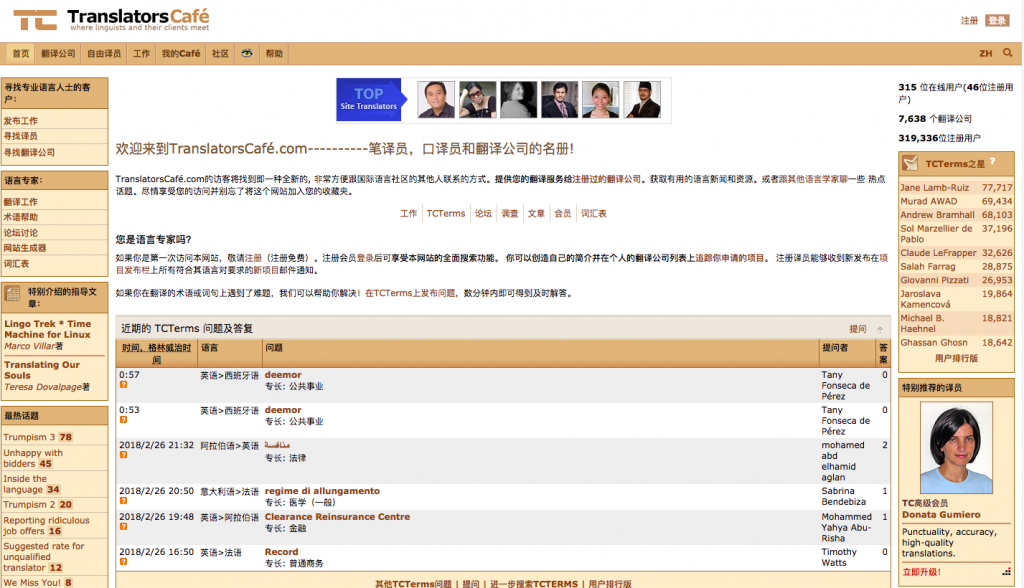Click 会员 link in center link row

coord(563,214)
